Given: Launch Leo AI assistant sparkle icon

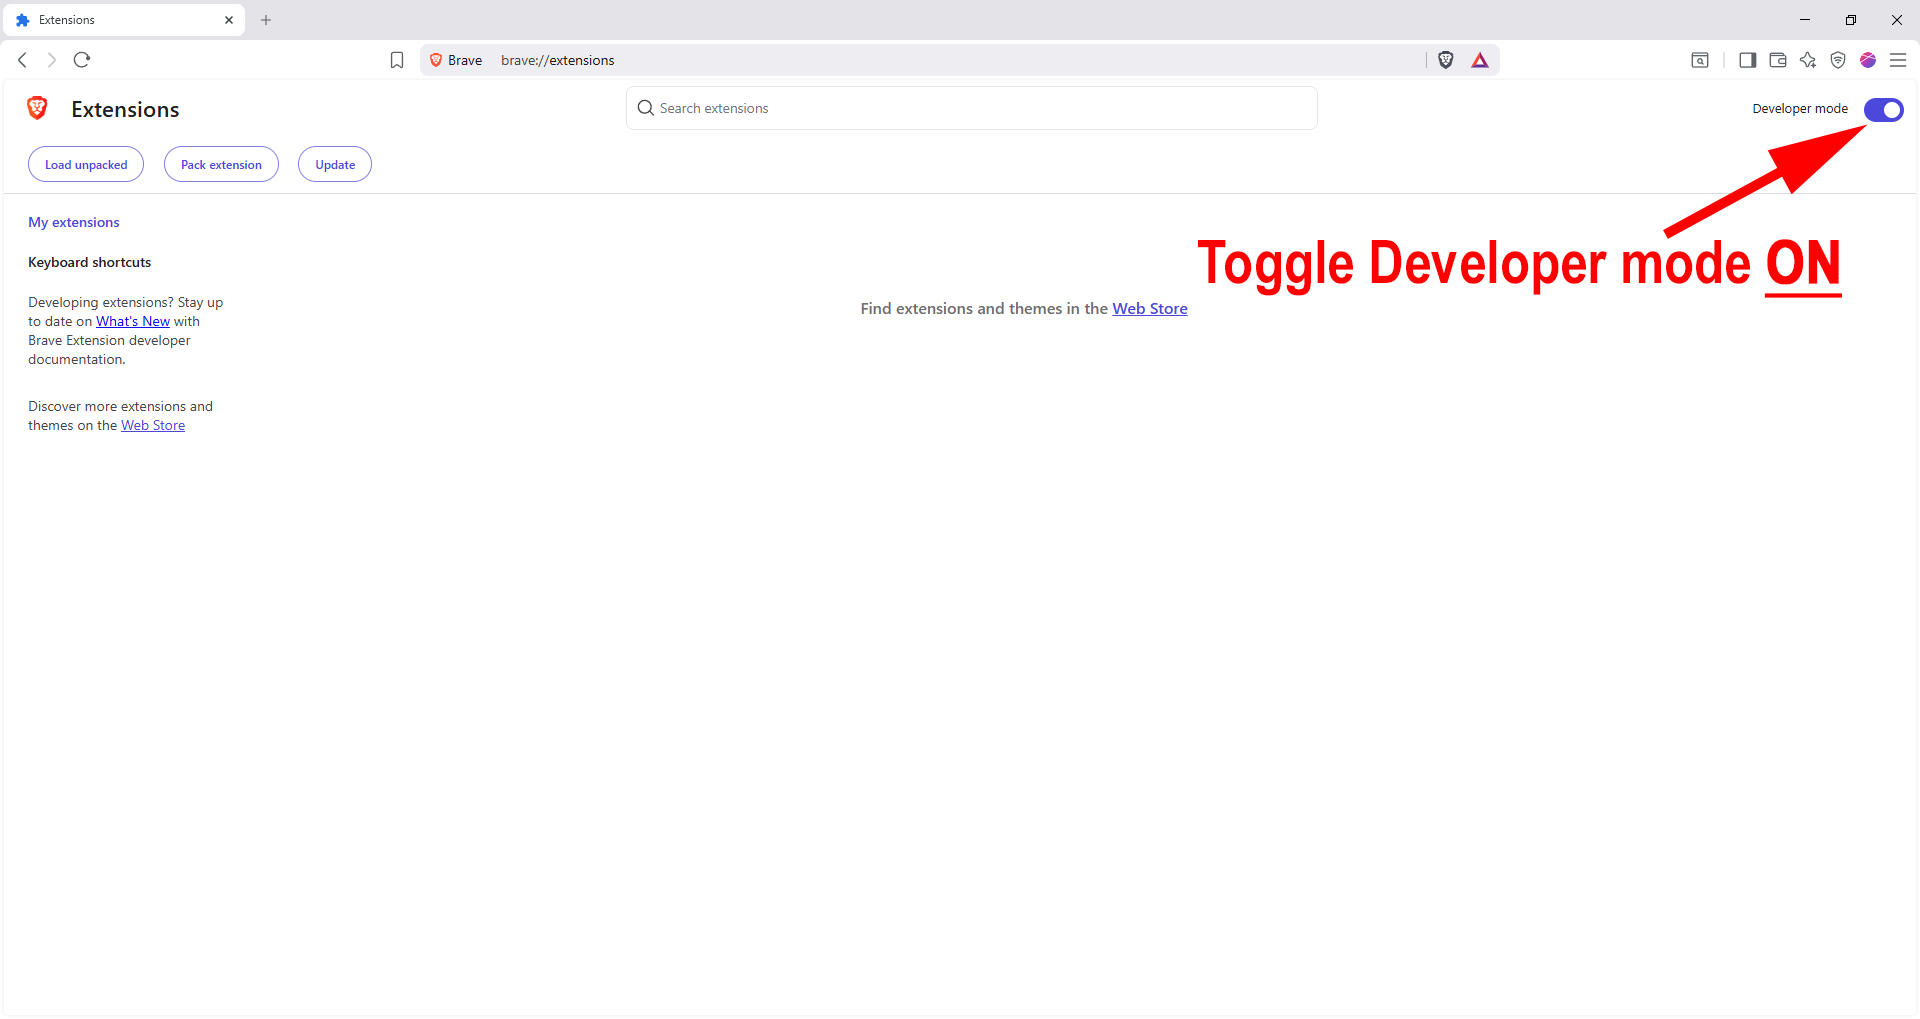Looking at the screenshot, I should pos(1807,60).
